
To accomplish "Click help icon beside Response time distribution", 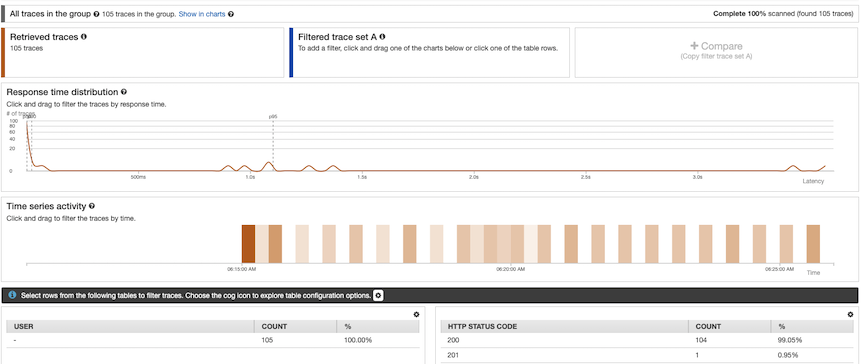I will tap(124, 92).
